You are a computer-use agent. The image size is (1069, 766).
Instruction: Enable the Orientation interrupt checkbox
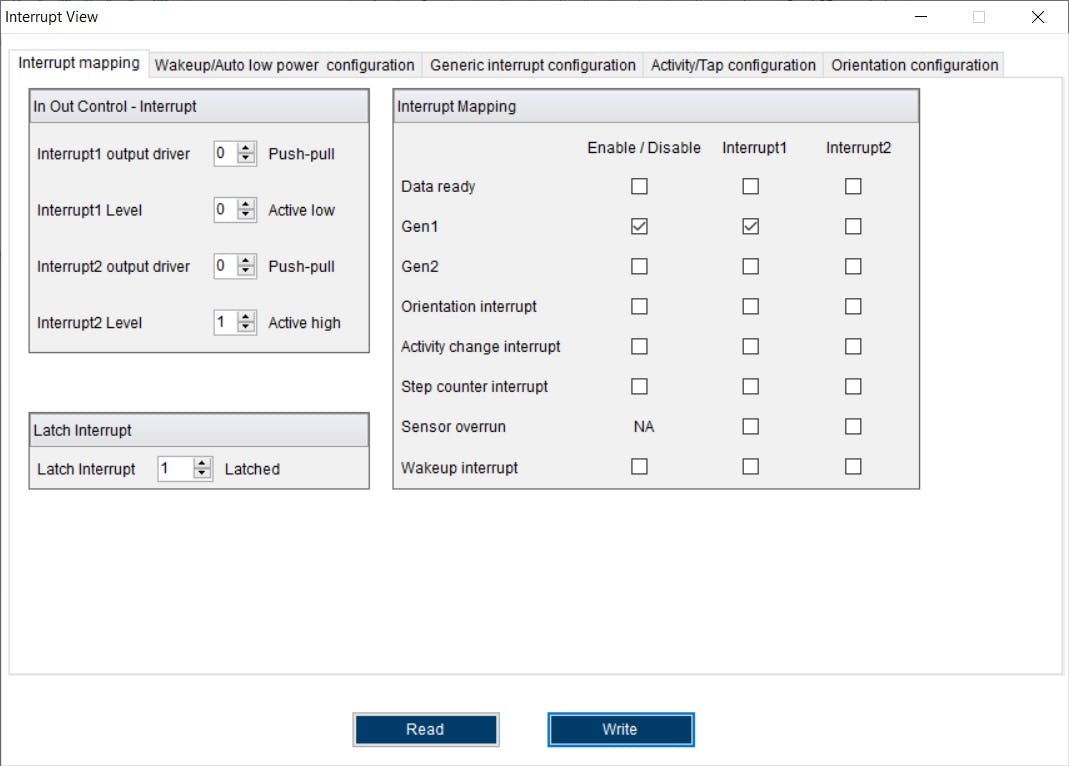point(640,307)
